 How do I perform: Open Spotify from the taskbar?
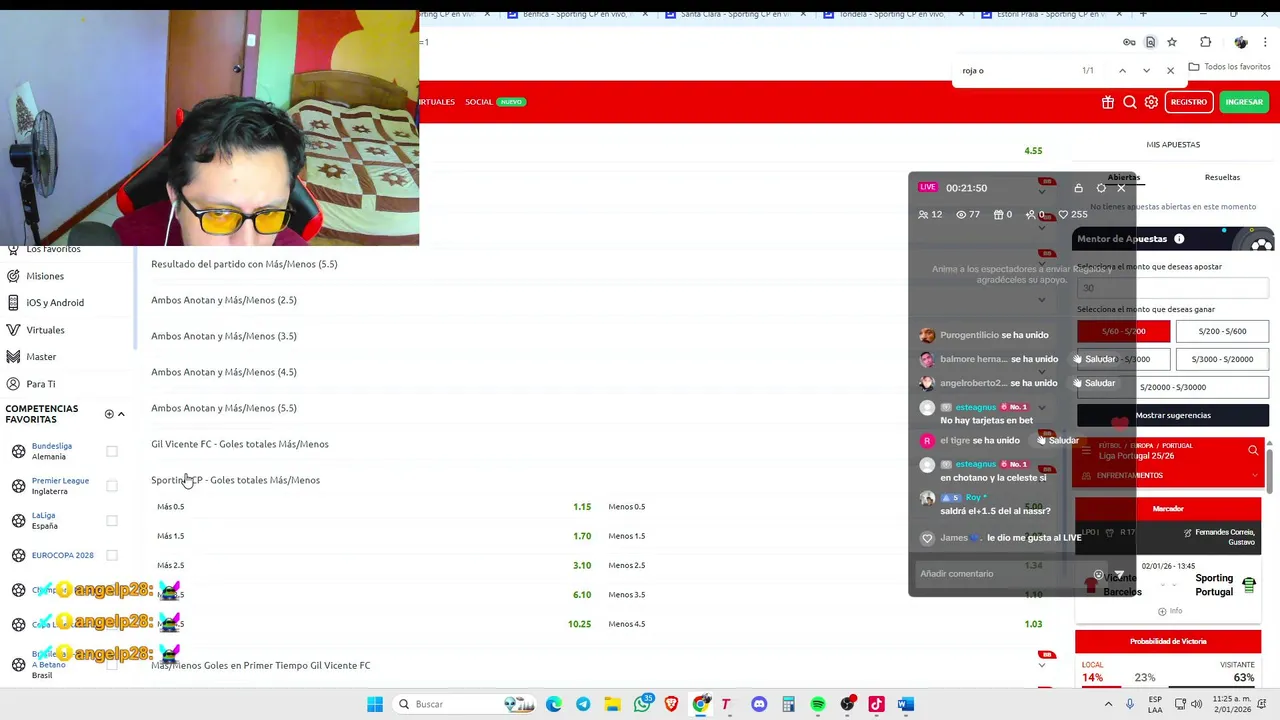click(818, 704)
